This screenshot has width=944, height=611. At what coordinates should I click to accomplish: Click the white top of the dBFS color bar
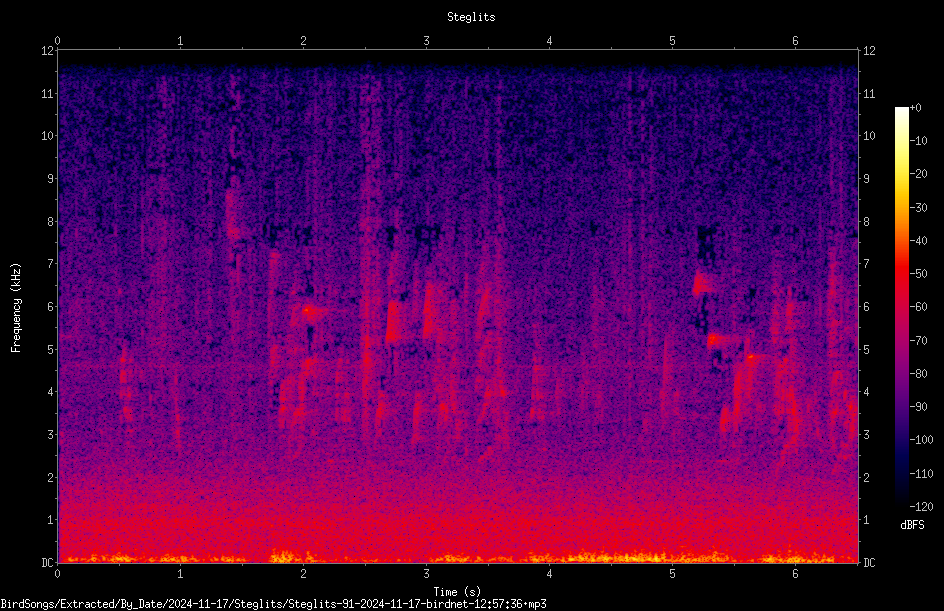point(901,112)
